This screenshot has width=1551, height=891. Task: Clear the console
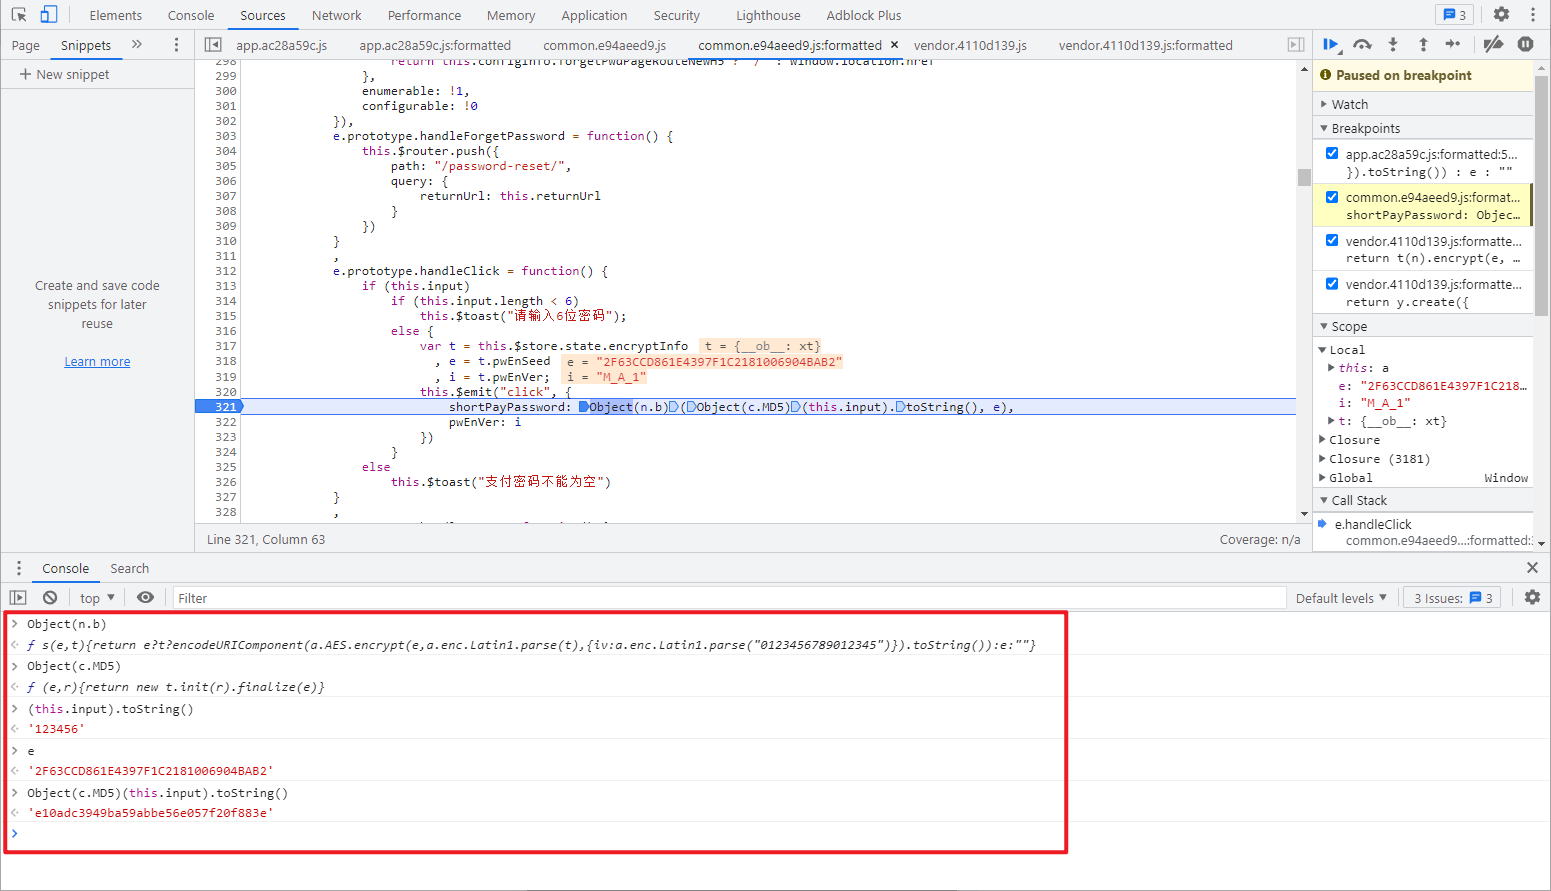tap(50, 598)
